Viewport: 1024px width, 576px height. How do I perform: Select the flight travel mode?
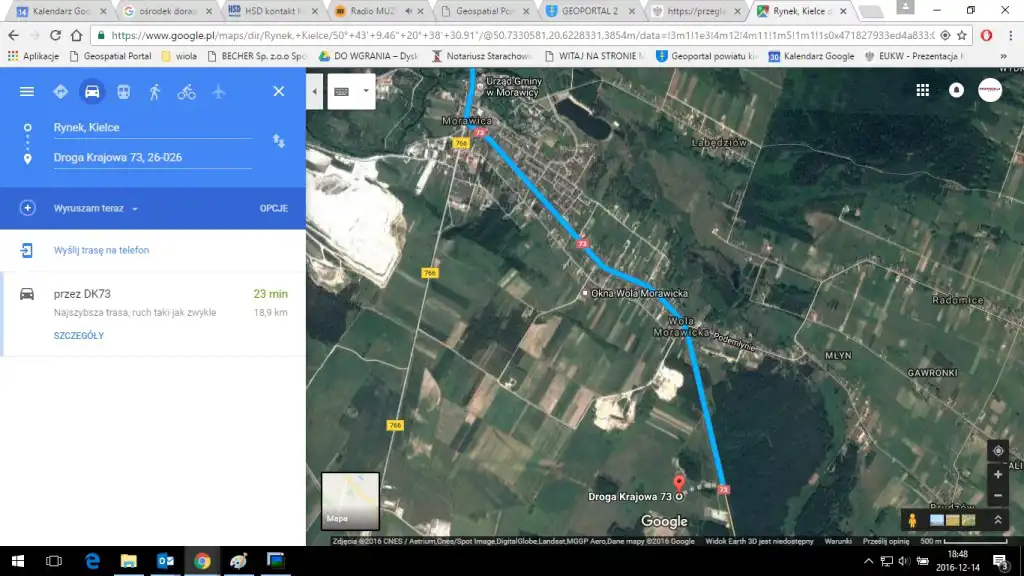(218, 92)
